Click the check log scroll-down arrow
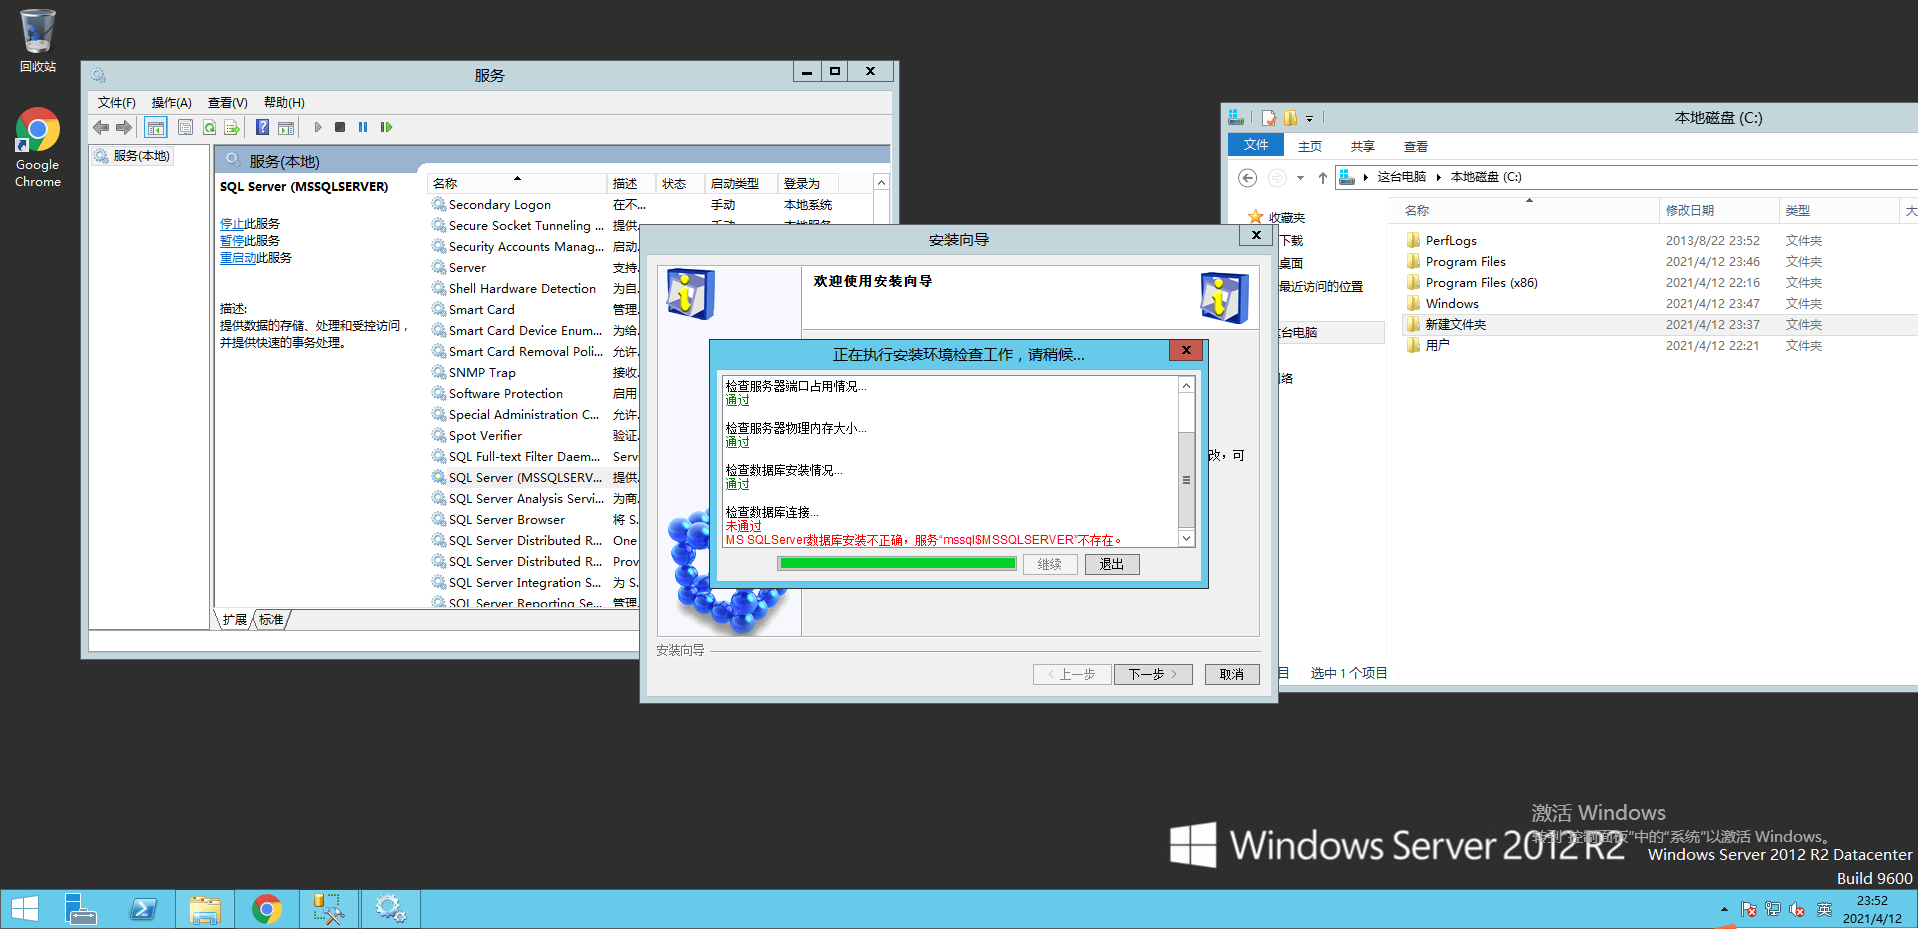The width and height of the screenshot is (1918, 929). coord(1187,539)
